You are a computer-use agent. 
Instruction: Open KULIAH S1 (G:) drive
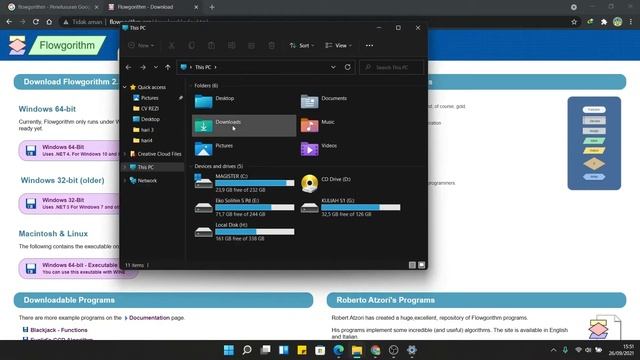(350, 207)
